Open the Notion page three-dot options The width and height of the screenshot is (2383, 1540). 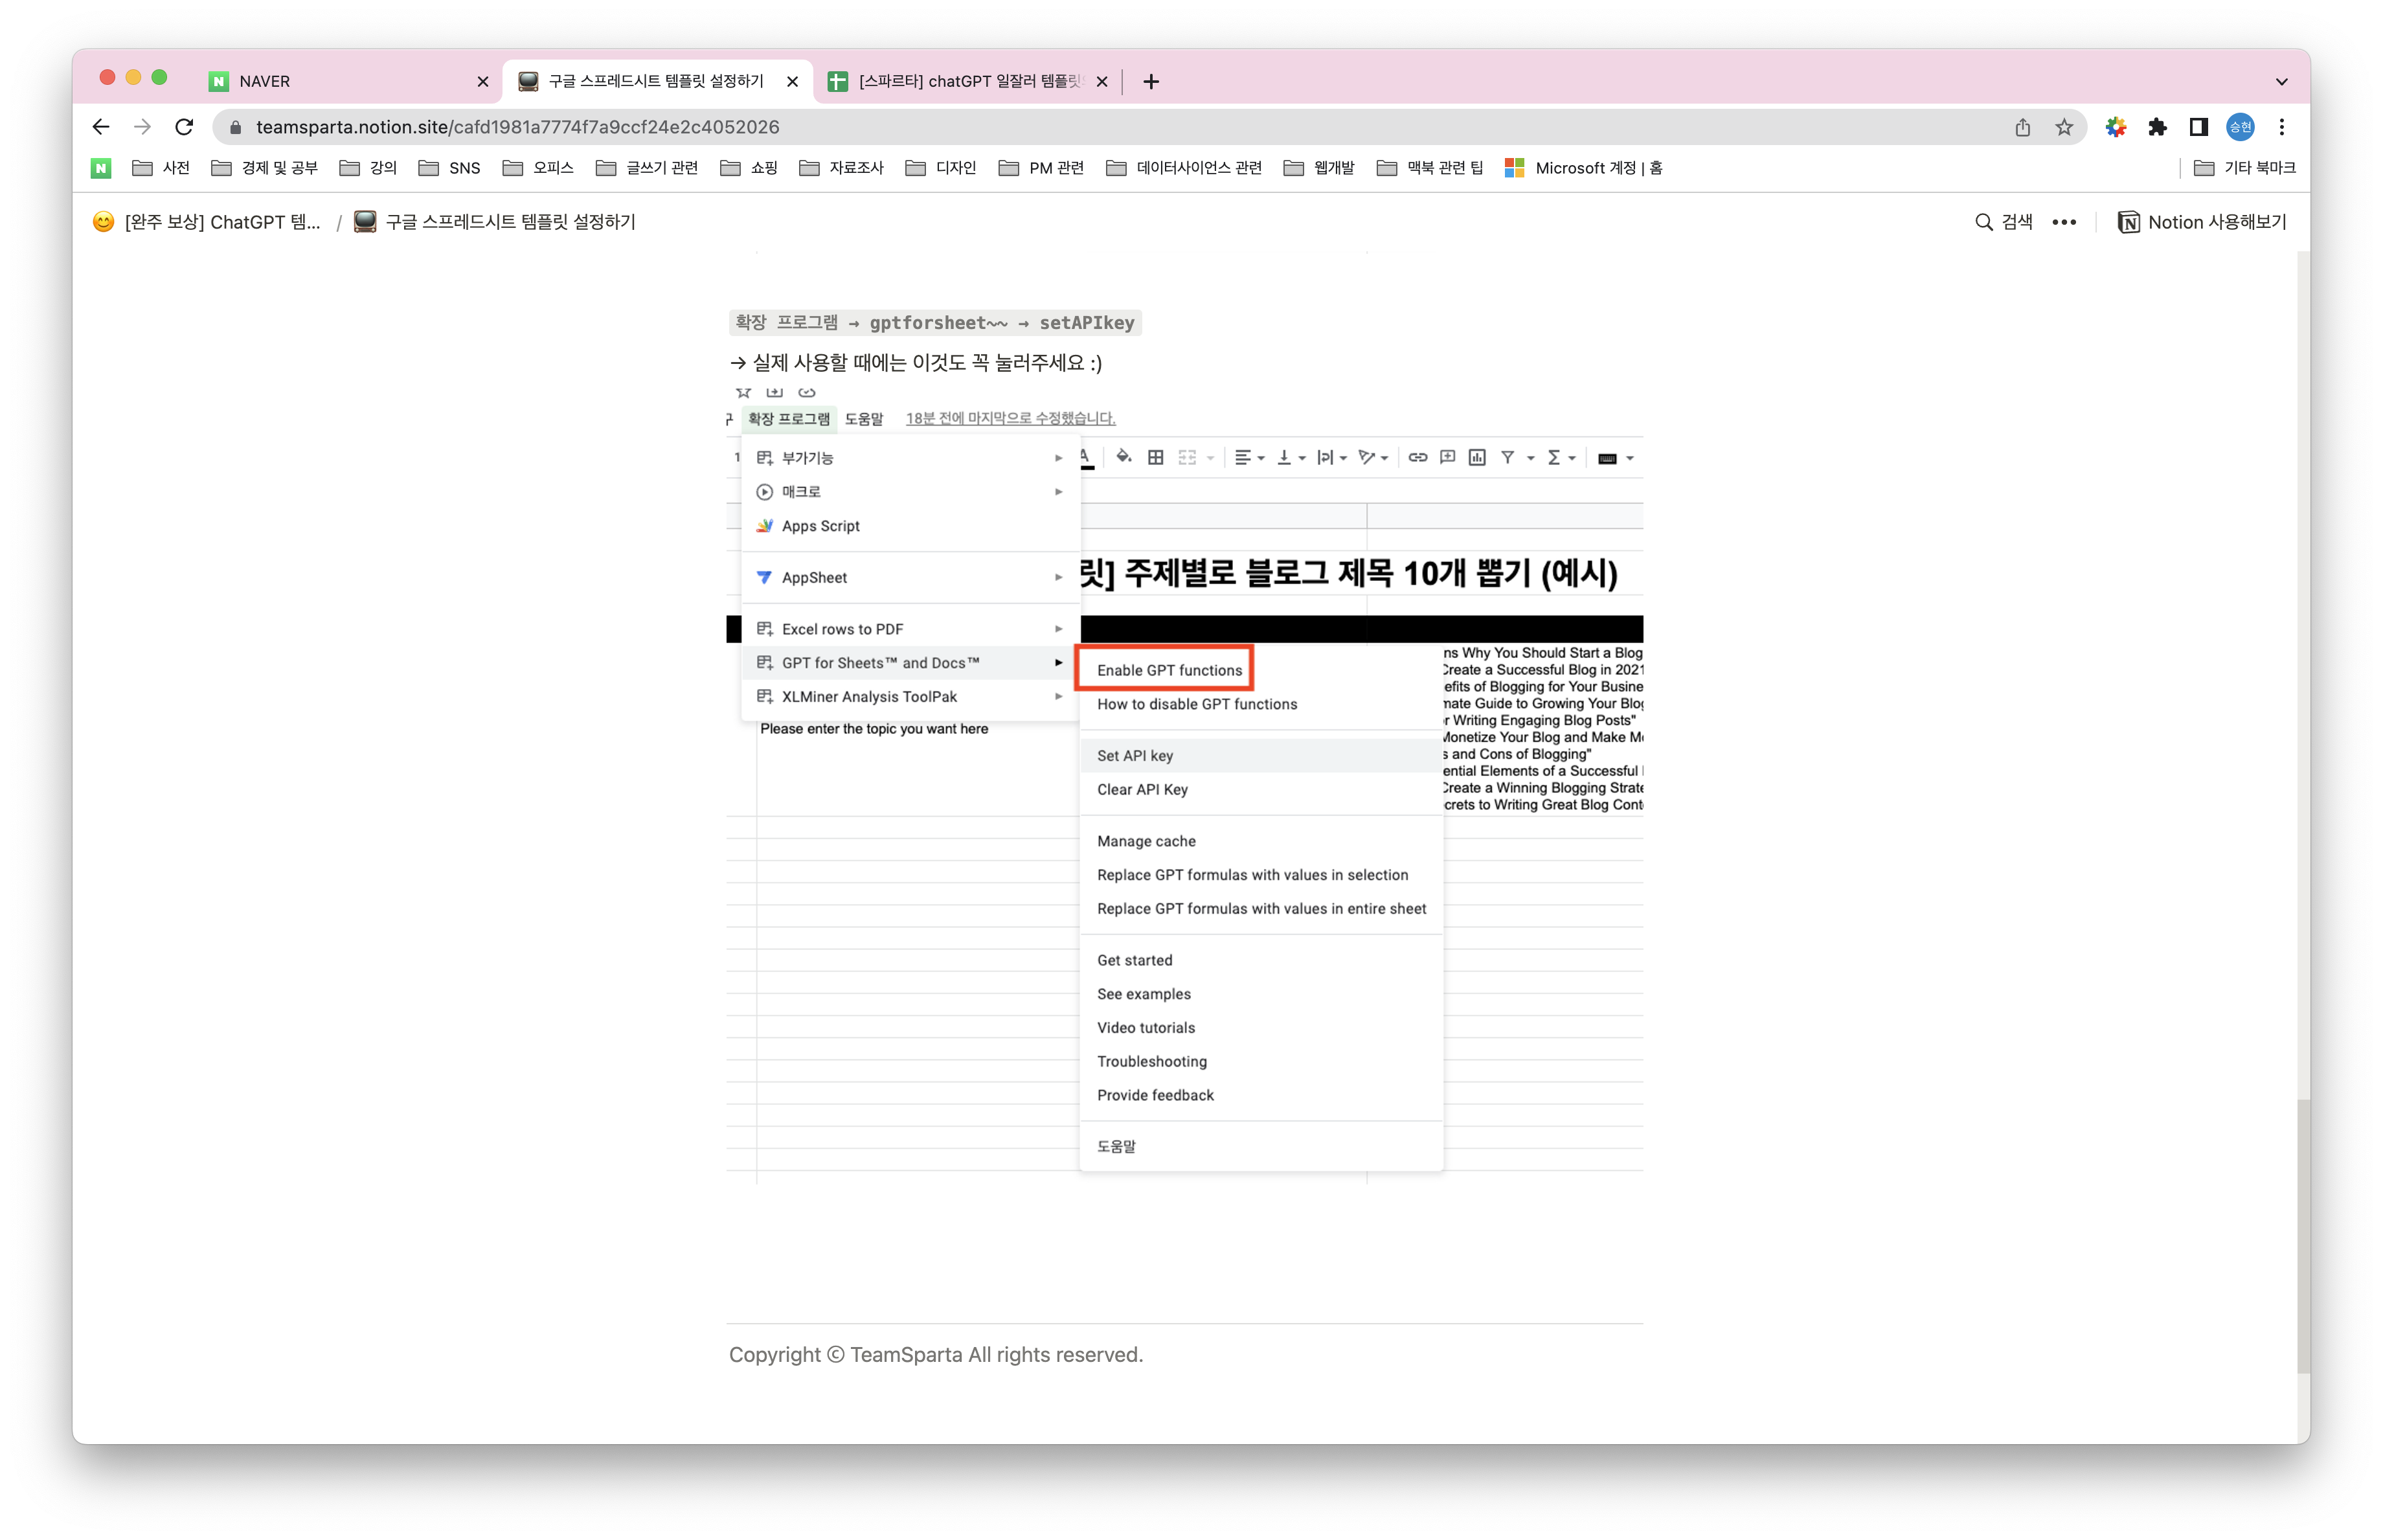pyautogui.click(x=2064, y=222)
